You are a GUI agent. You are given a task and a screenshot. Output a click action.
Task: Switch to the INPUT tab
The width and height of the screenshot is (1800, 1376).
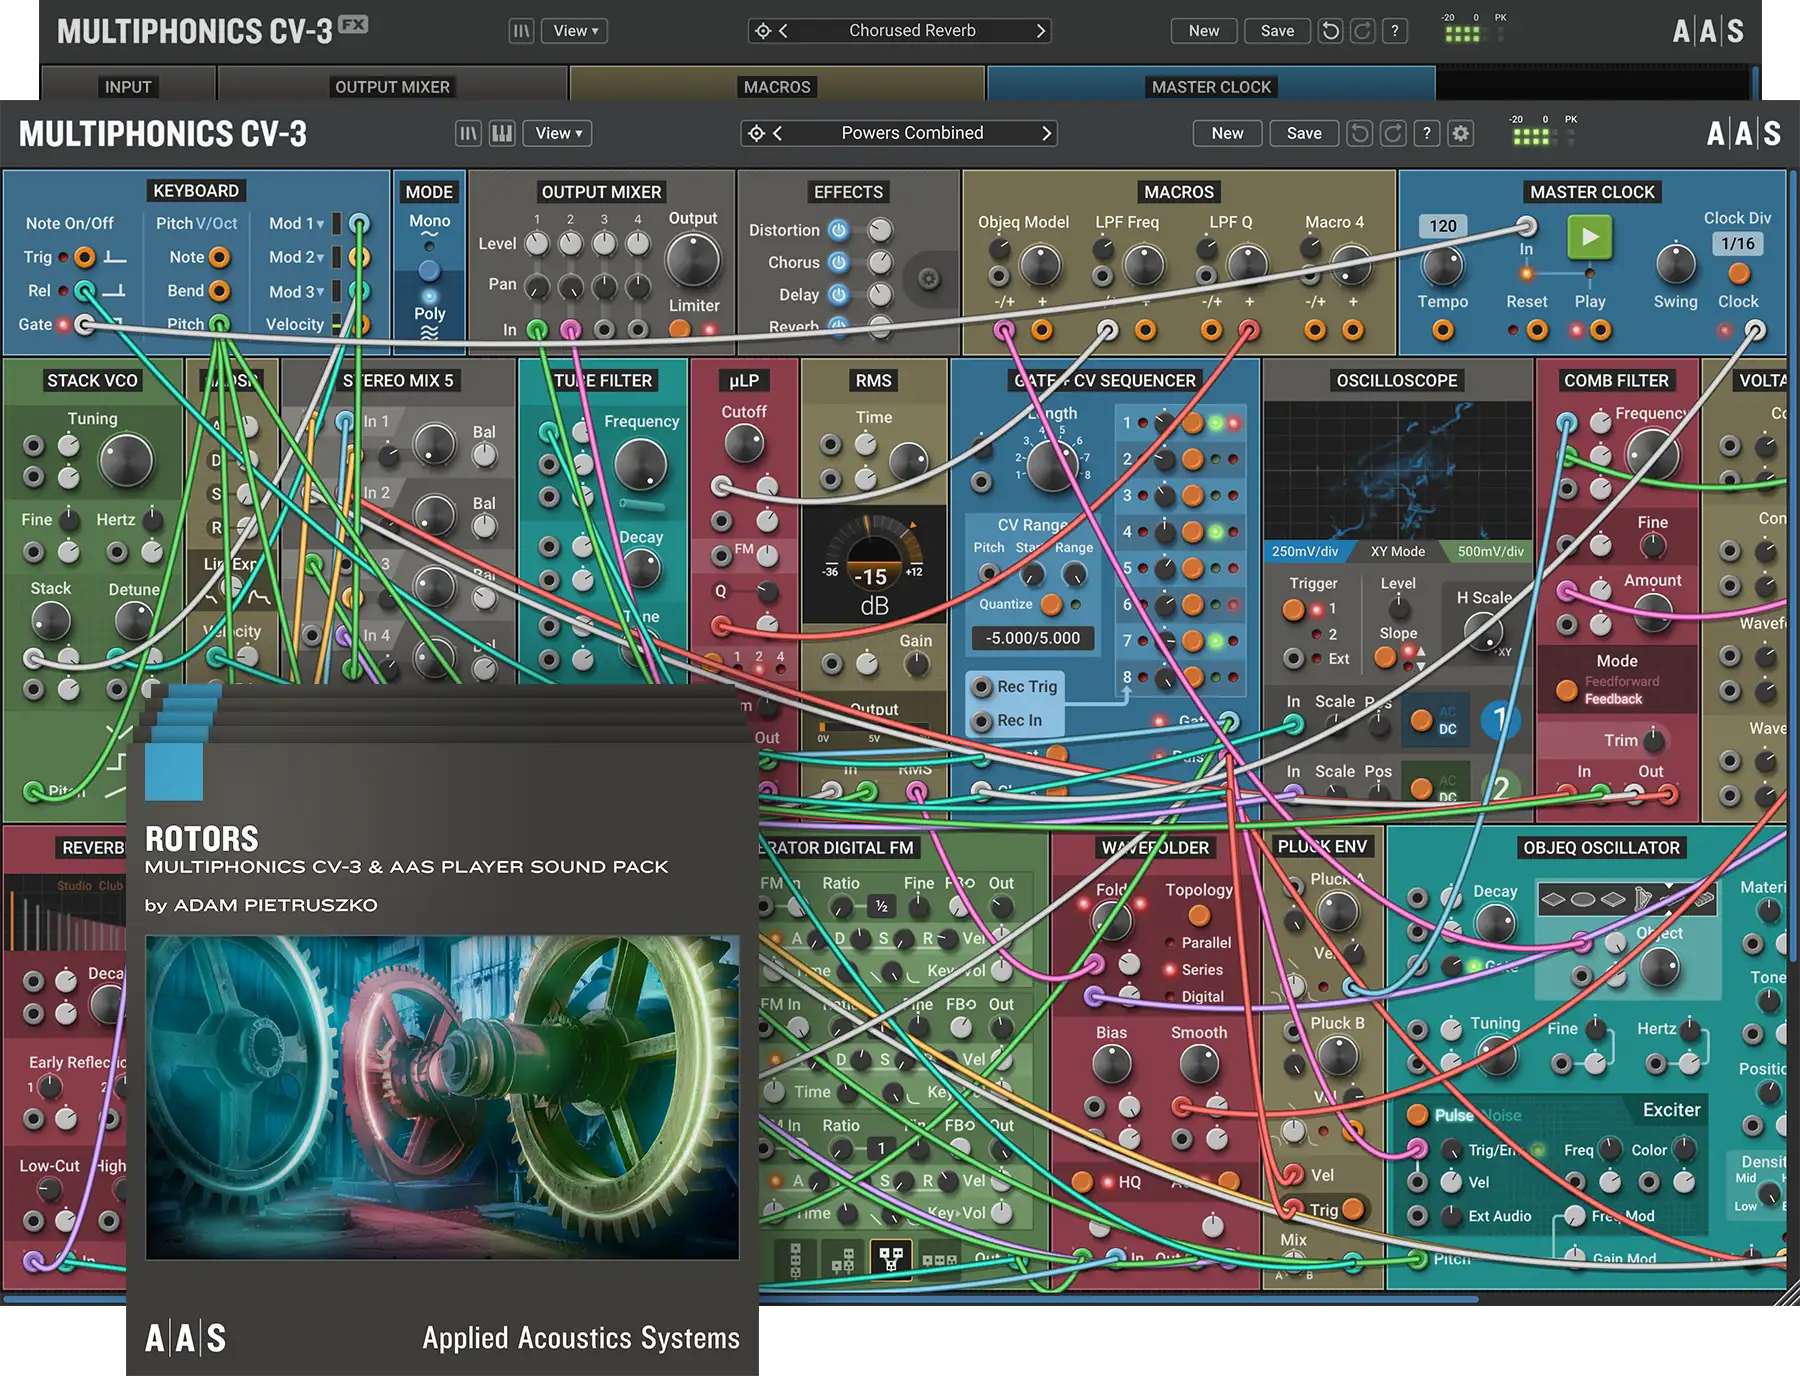click(127, 87)
